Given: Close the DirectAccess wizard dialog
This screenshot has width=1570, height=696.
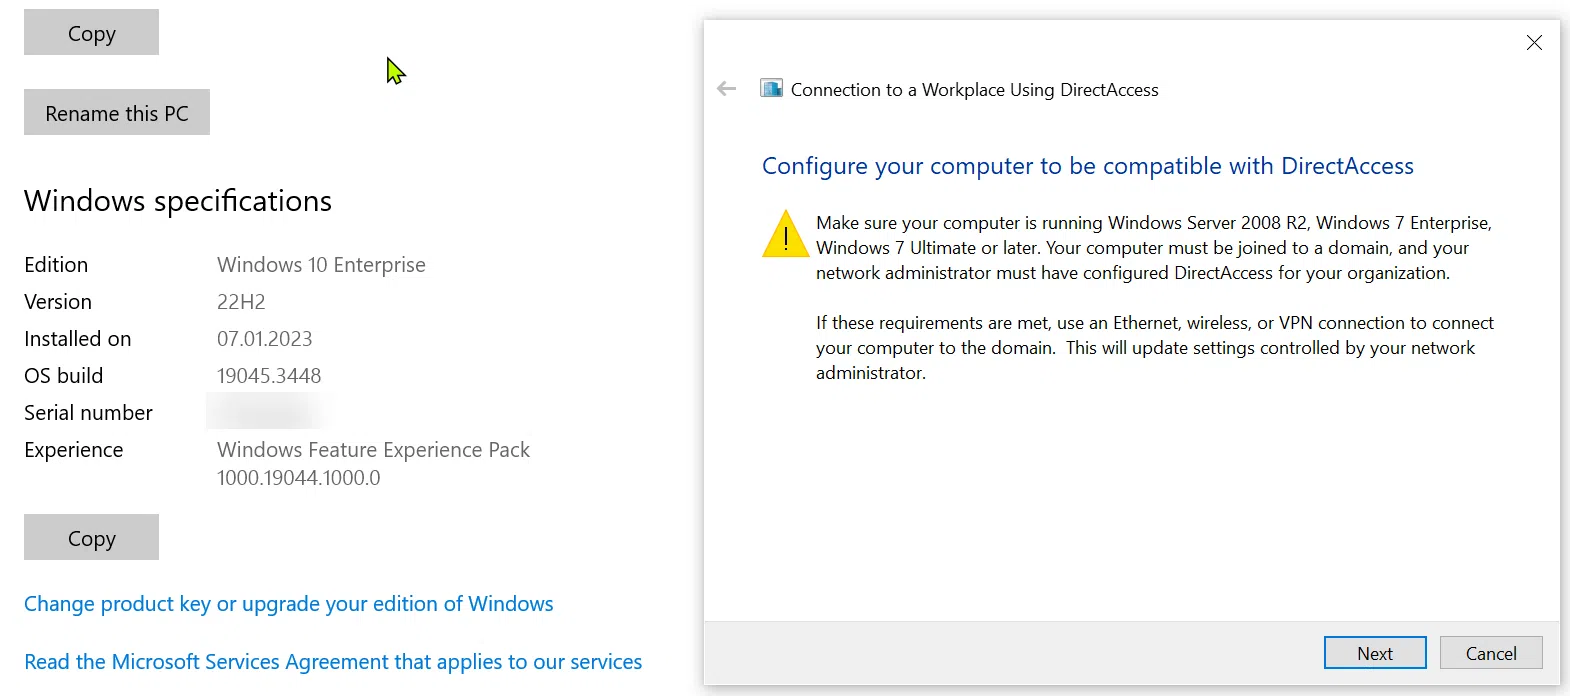Looking at the screenshot, I should 1534,42.
